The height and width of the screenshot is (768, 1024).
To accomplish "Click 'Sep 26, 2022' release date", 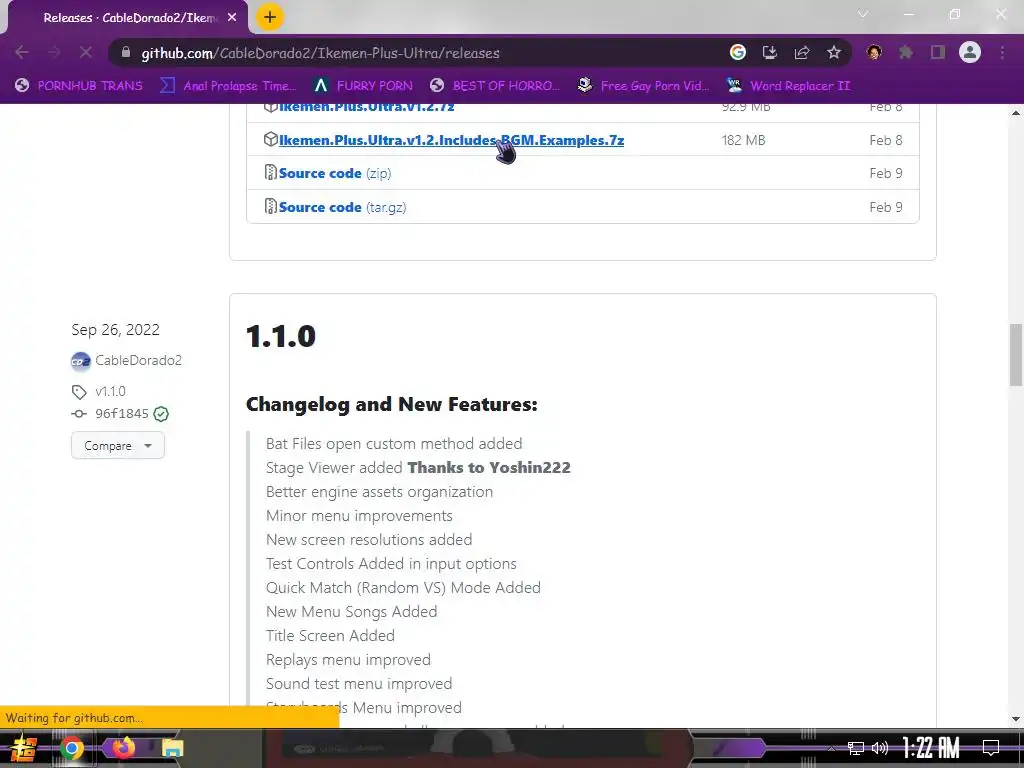I will coord(116,330).
